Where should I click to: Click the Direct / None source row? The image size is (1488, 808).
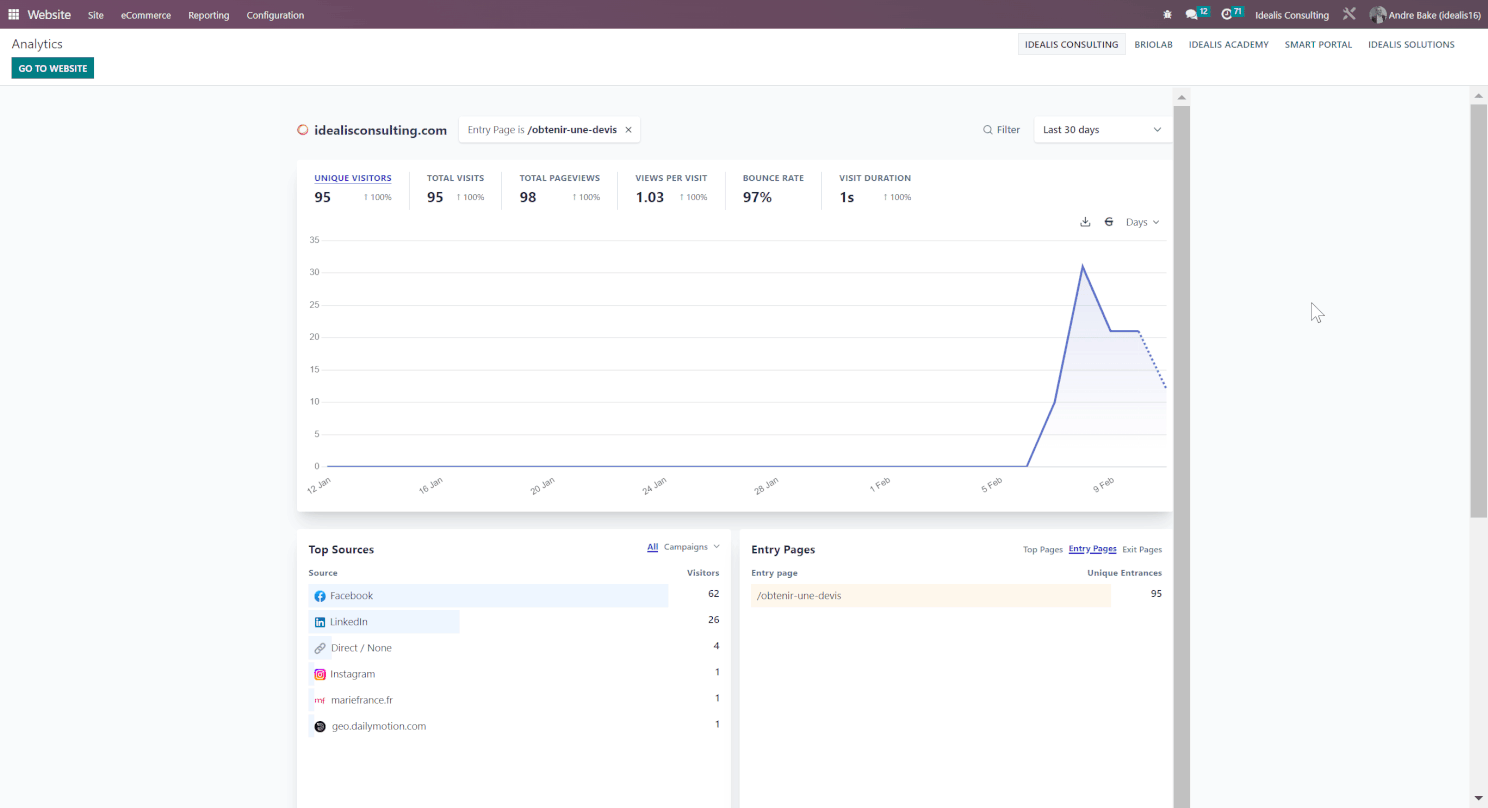click(514, 648)
